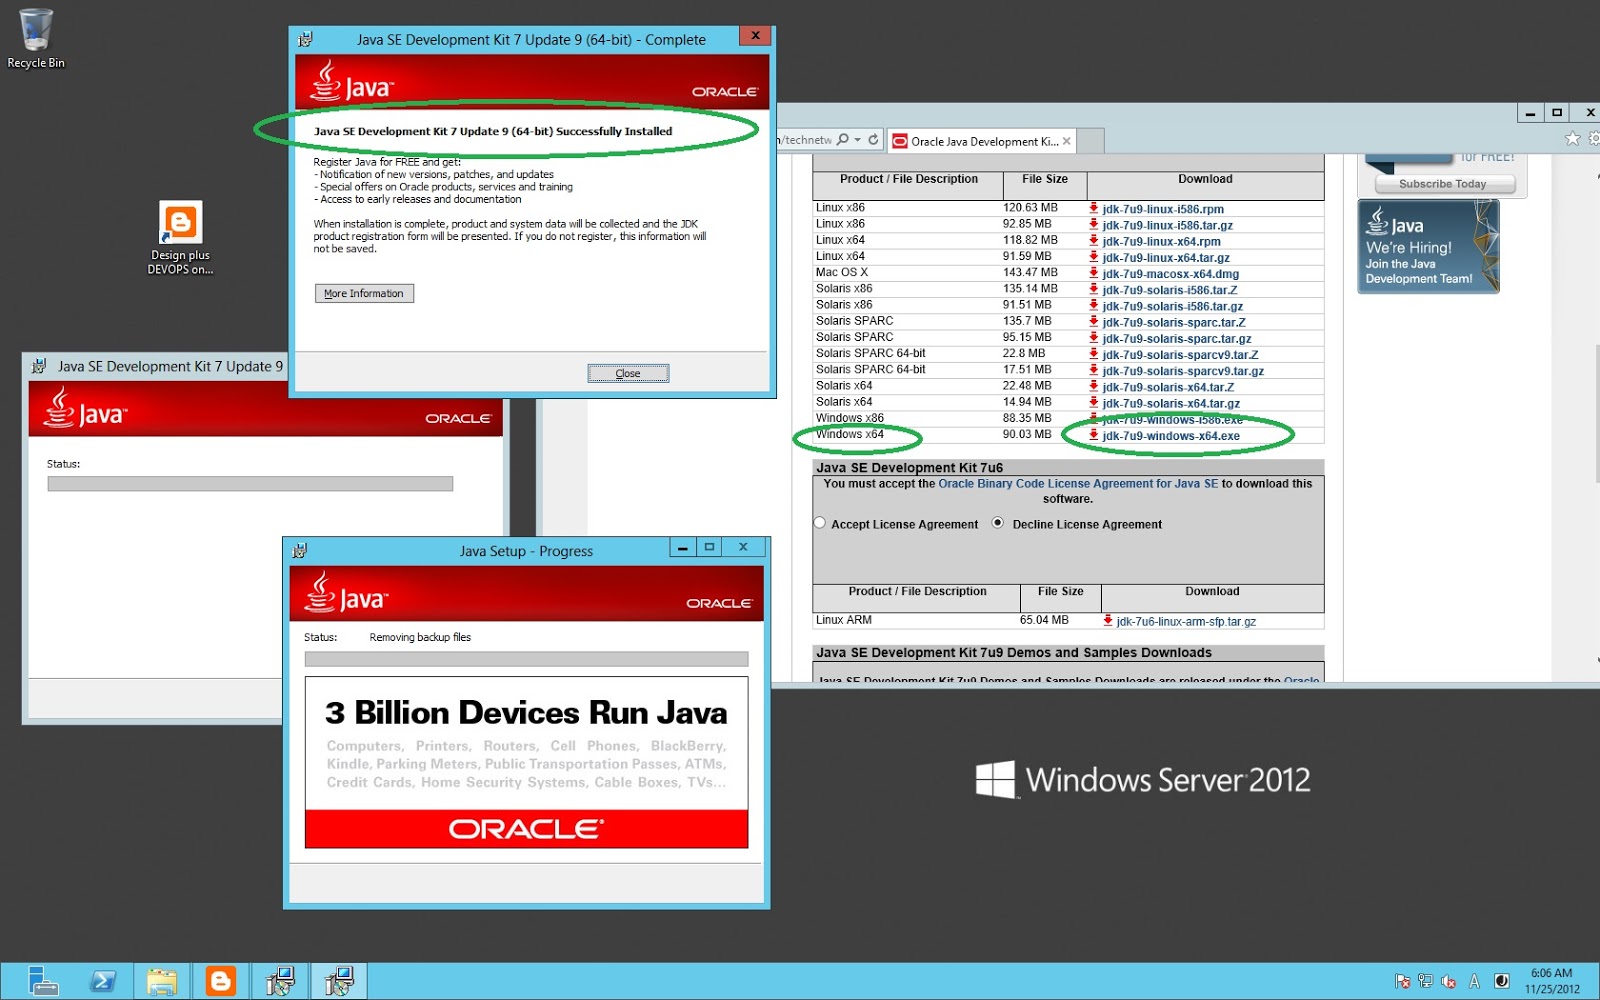This screenshot has width=1600, height=1000.
Task: Click the 'File Size' column header of the 7u9 table
Action: [x=1045, y=179]
